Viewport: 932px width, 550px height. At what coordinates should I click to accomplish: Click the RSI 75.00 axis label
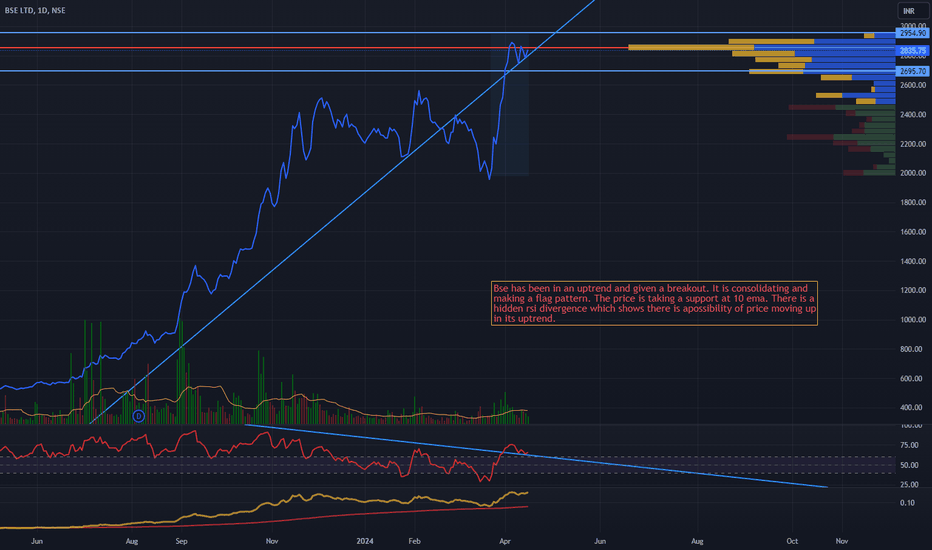point(909,445)
